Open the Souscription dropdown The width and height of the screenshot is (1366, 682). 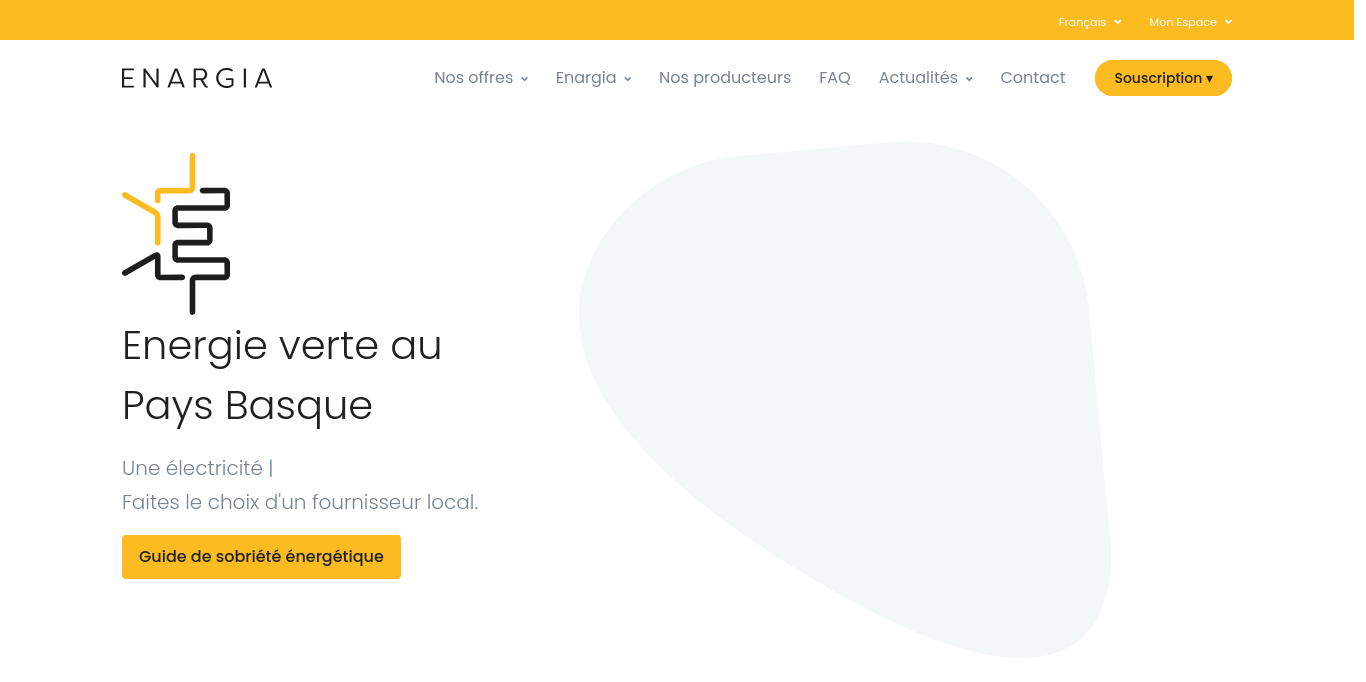pyautogui.click(x=1163, y=78)
